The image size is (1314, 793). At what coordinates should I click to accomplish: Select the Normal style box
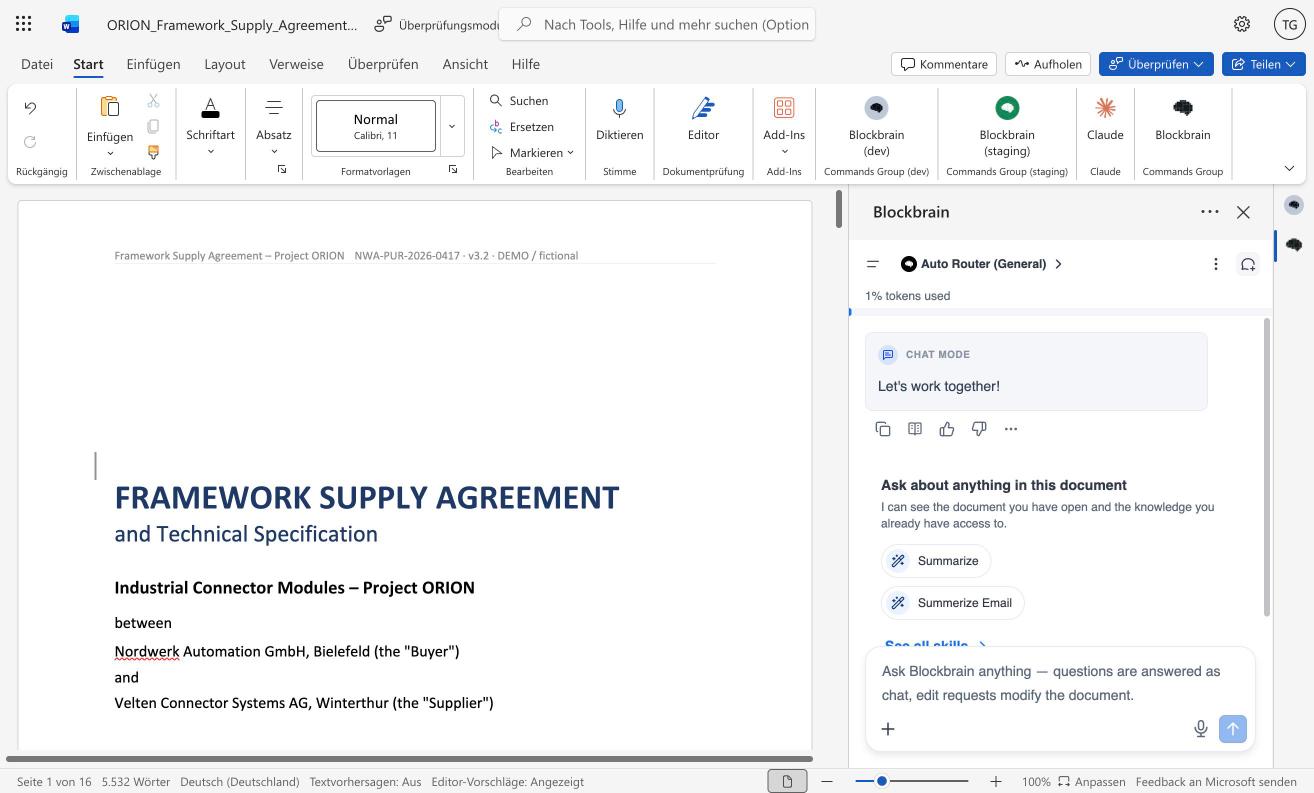coord(376,126)
